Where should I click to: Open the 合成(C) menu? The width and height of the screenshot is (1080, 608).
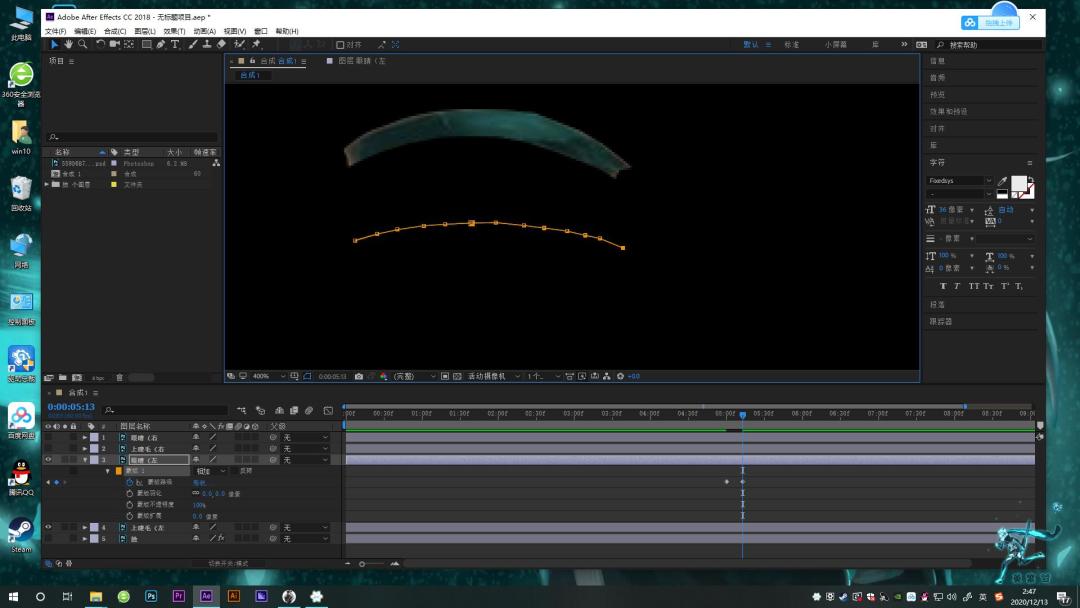(x=115, y=31)
